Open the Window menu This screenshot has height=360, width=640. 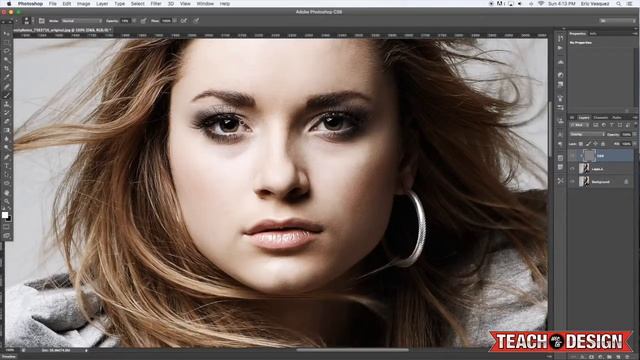coord(205,4)
